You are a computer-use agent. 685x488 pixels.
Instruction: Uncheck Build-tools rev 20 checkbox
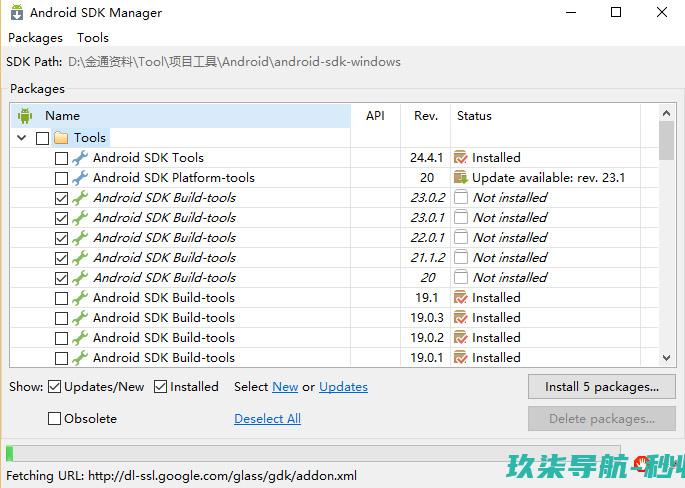tap(62, 278)
